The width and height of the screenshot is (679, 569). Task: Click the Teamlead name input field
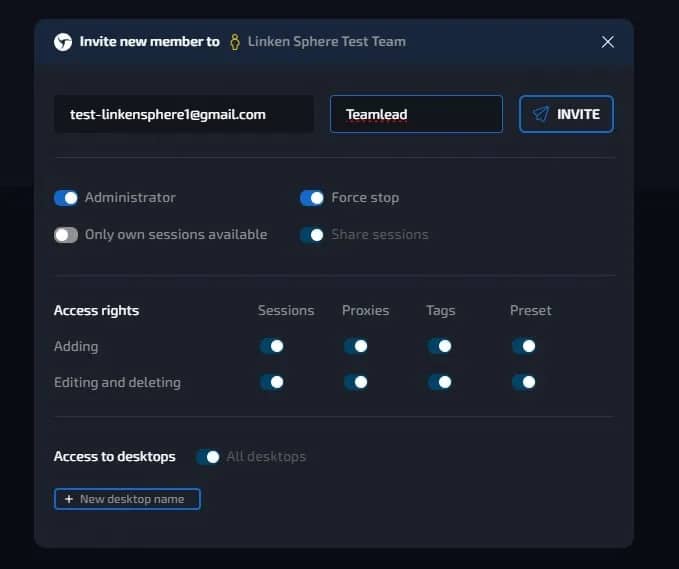pos(416,114)
